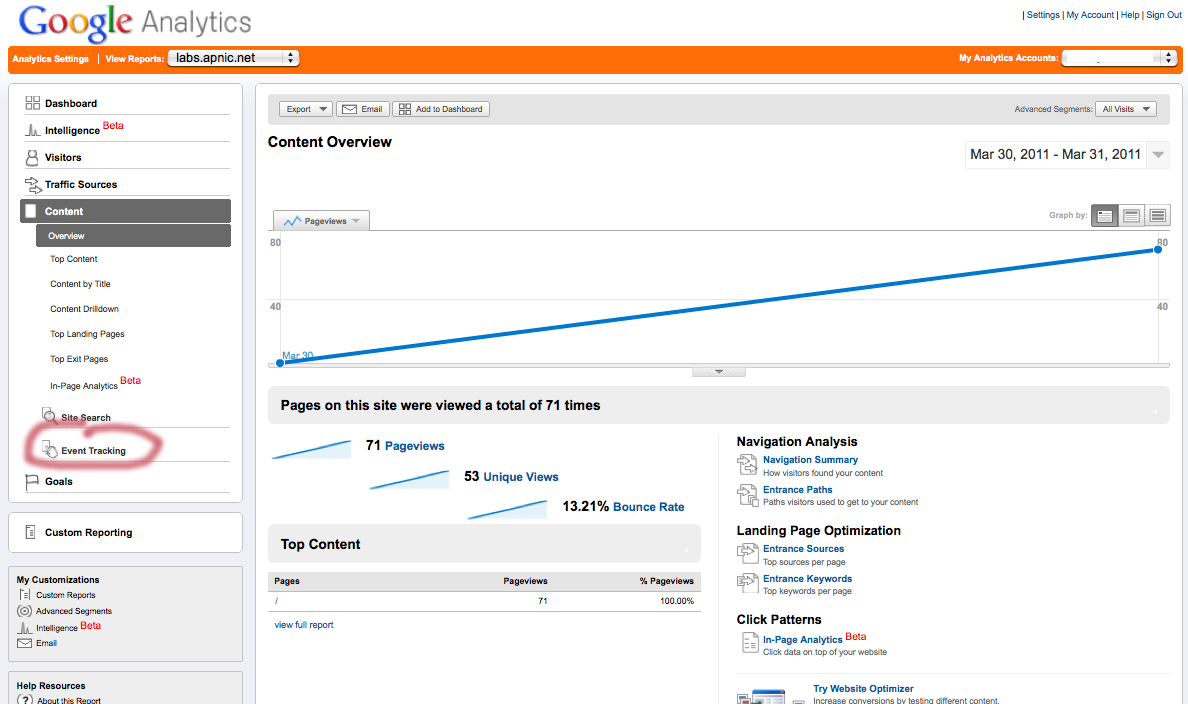1188x704 pixels.
Task: Click the view full report link
Action: click(x=304, y=625)
